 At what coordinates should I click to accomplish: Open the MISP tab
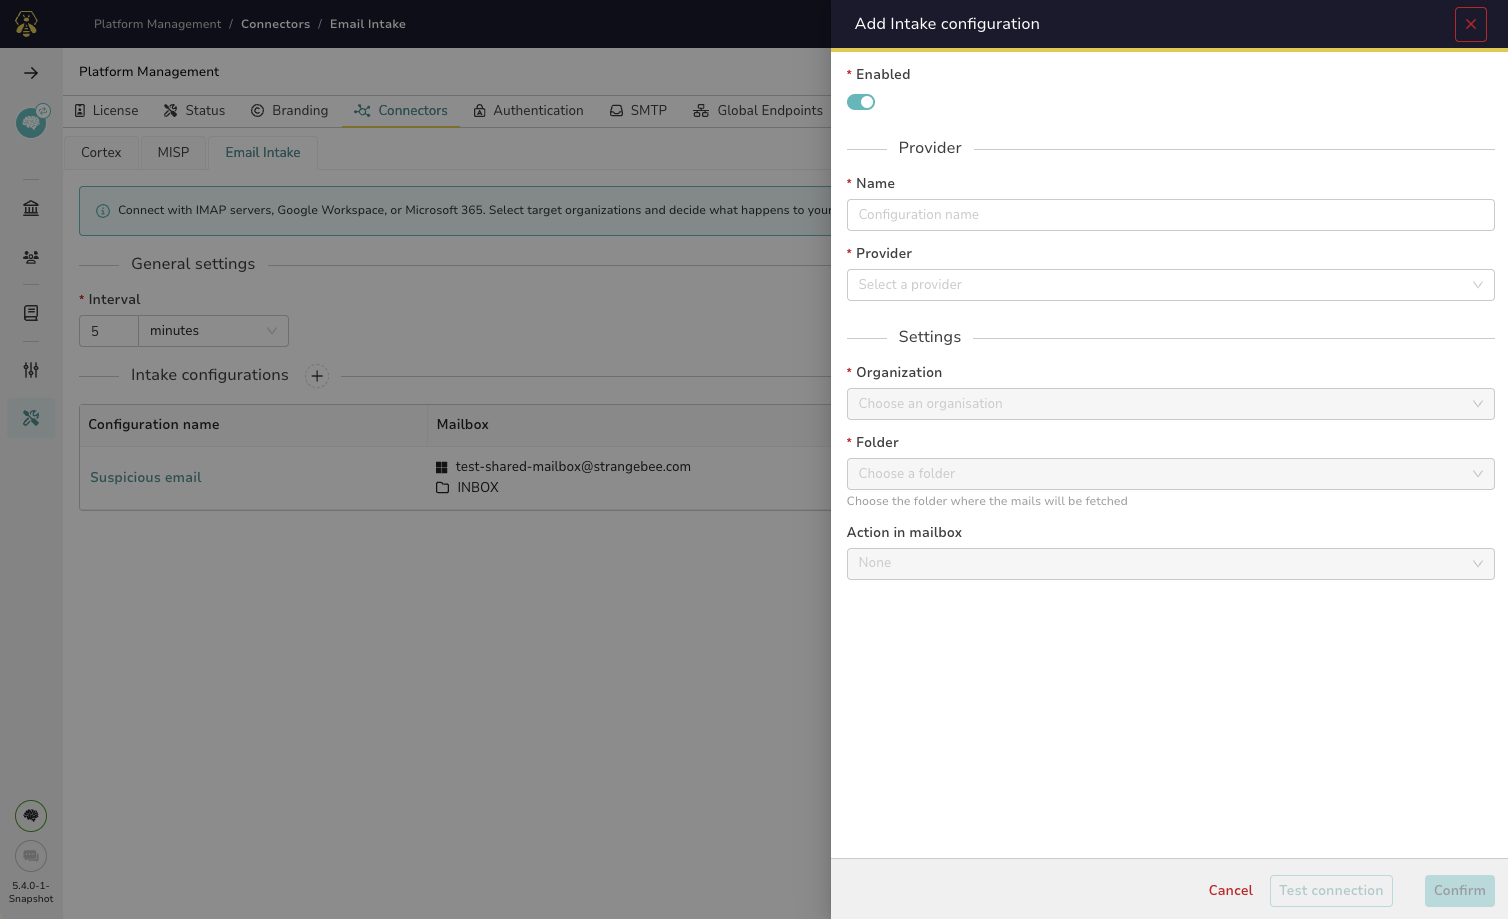[x=173, y=152]
